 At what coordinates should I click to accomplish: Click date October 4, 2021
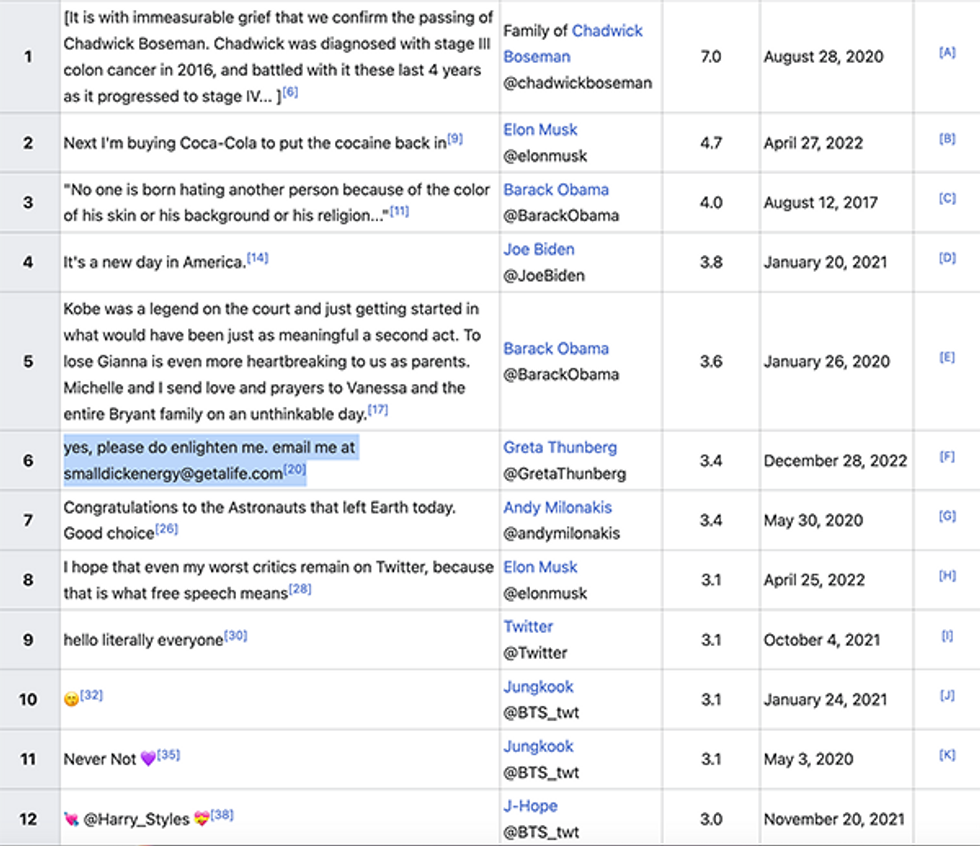[x=822, y=640]
